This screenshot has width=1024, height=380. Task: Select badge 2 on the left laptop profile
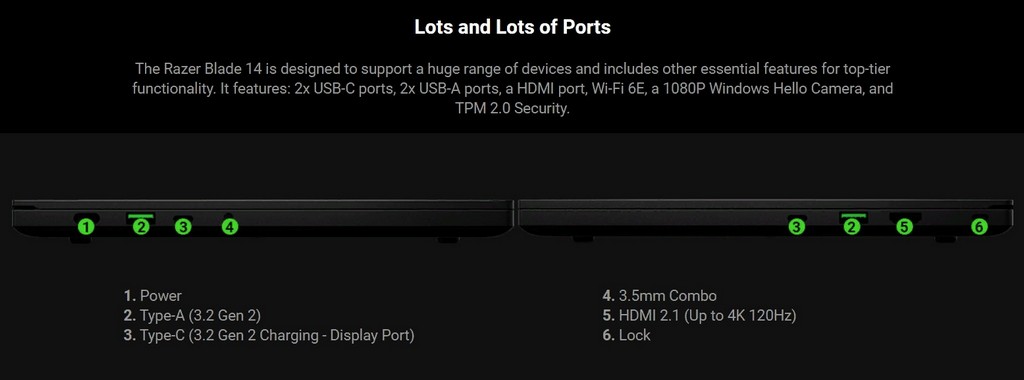142,227
